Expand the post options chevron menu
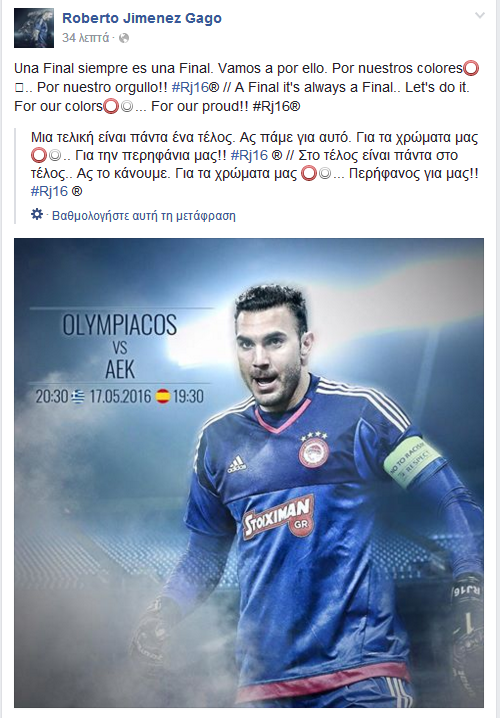500x718 pixels. coord(479,16)
